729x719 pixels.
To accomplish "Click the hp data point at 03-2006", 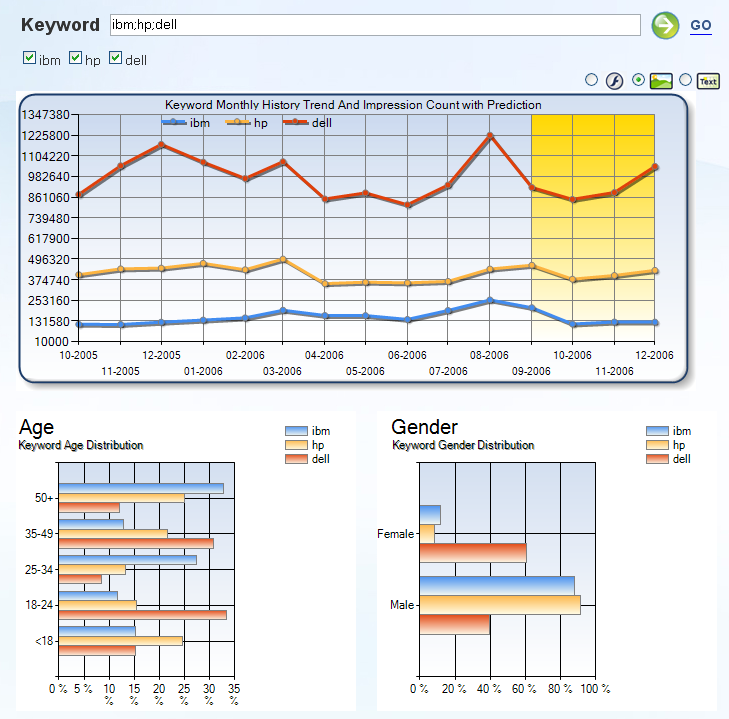I will point(283,260).
